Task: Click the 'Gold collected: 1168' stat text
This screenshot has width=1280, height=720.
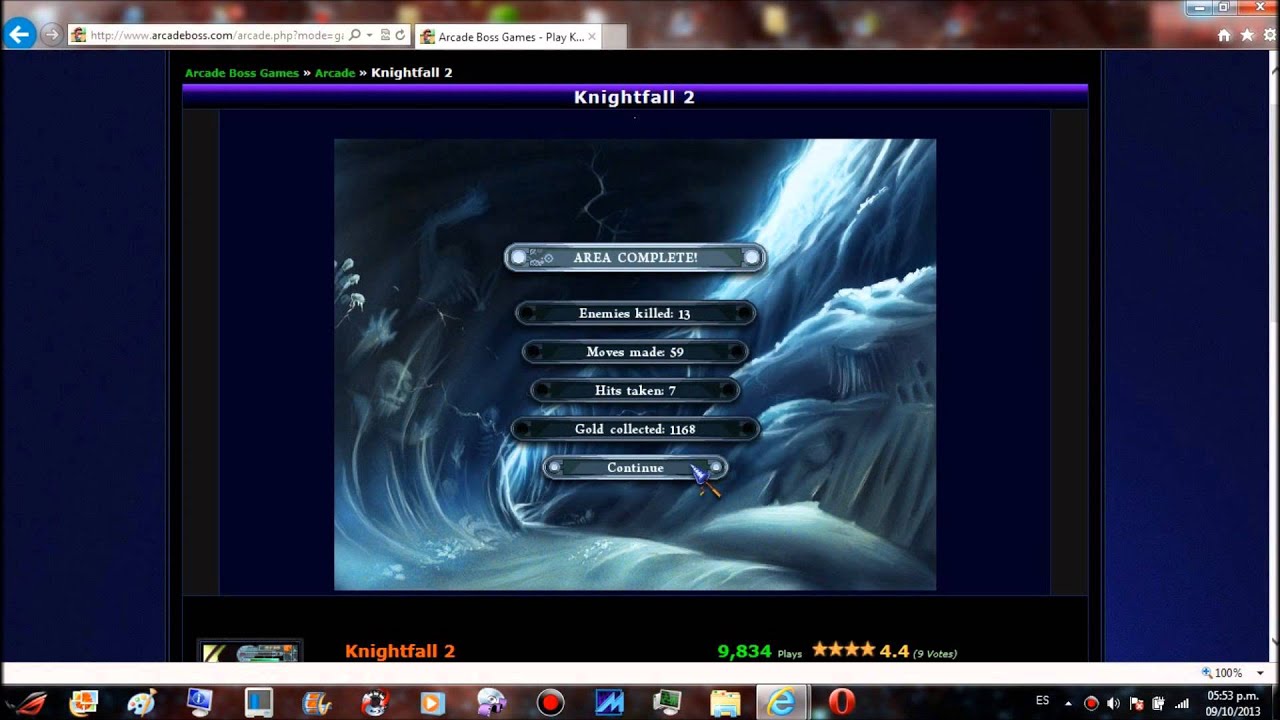Action: click(x=635, y=429)
